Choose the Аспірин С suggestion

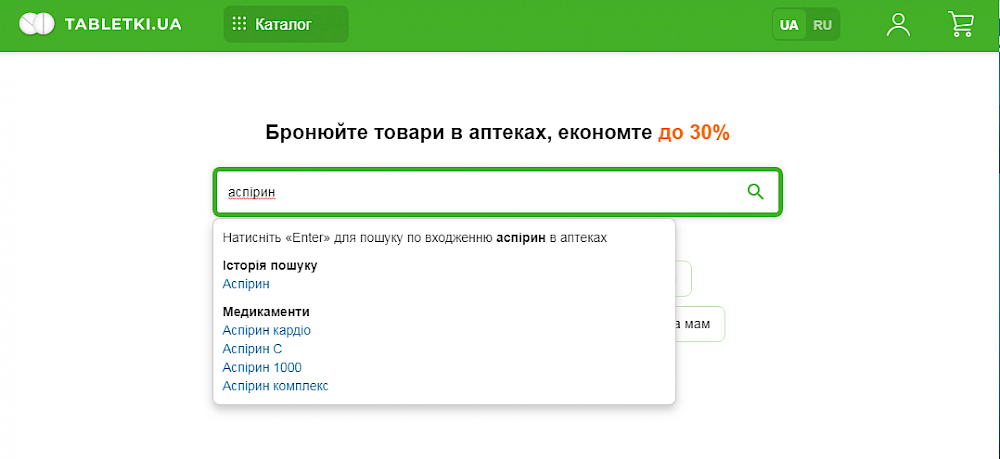[252, 349]
